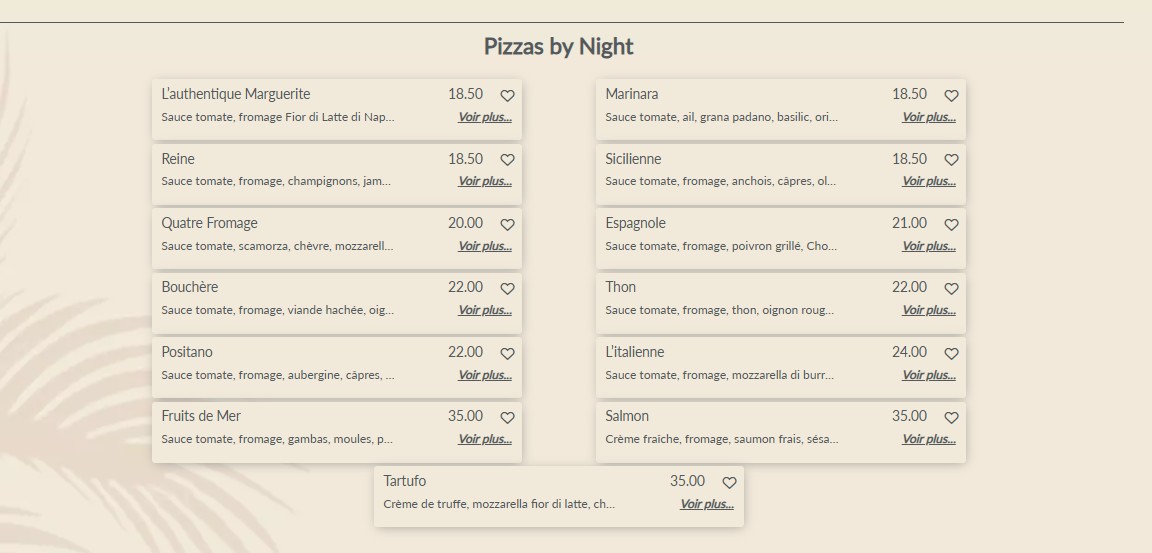Image resolution: width=1152 pixels, height=553 pixels.
Task: Like the Reine pizza with heart
Action: click(x=507, y=160)
